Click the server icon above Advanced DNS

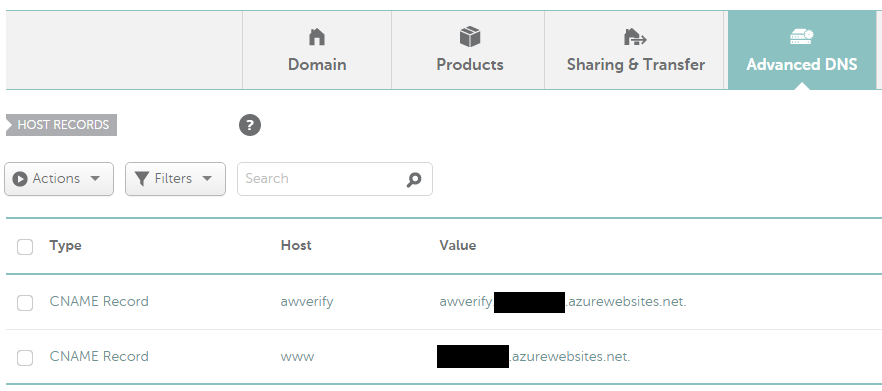802,37
